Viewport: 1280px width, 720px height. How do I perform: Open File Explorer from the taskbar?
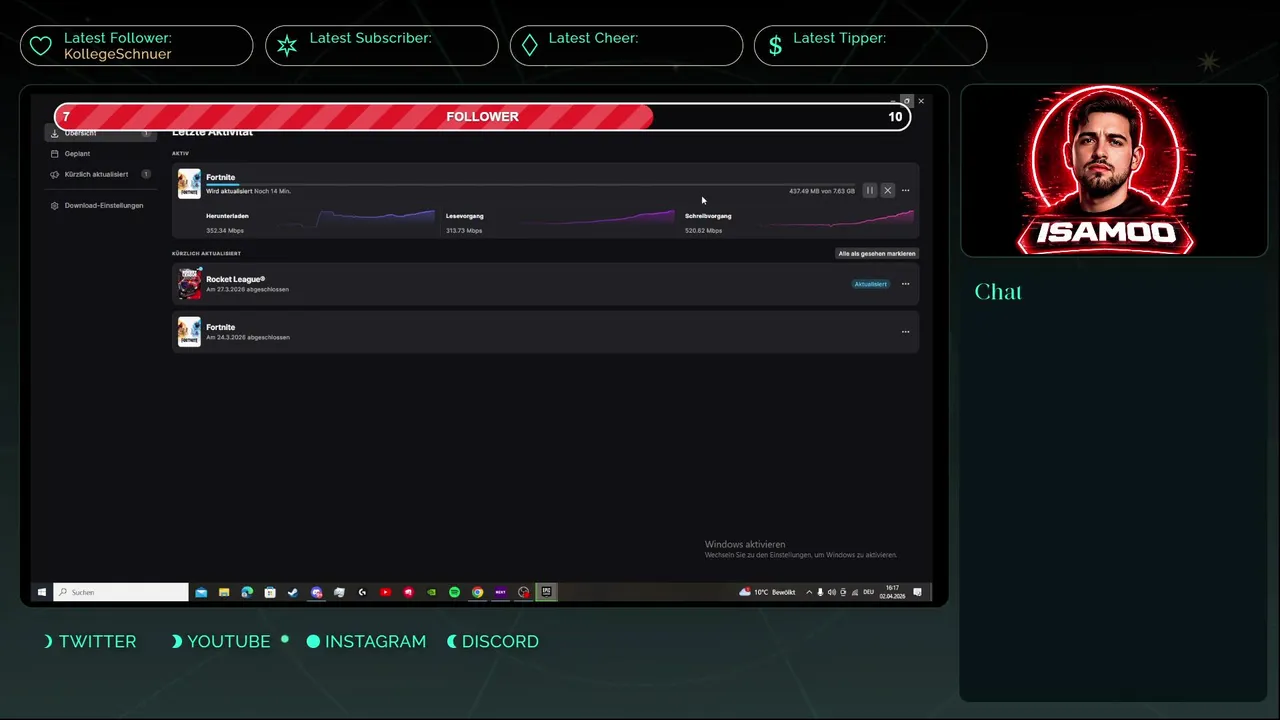pos(224,592)
